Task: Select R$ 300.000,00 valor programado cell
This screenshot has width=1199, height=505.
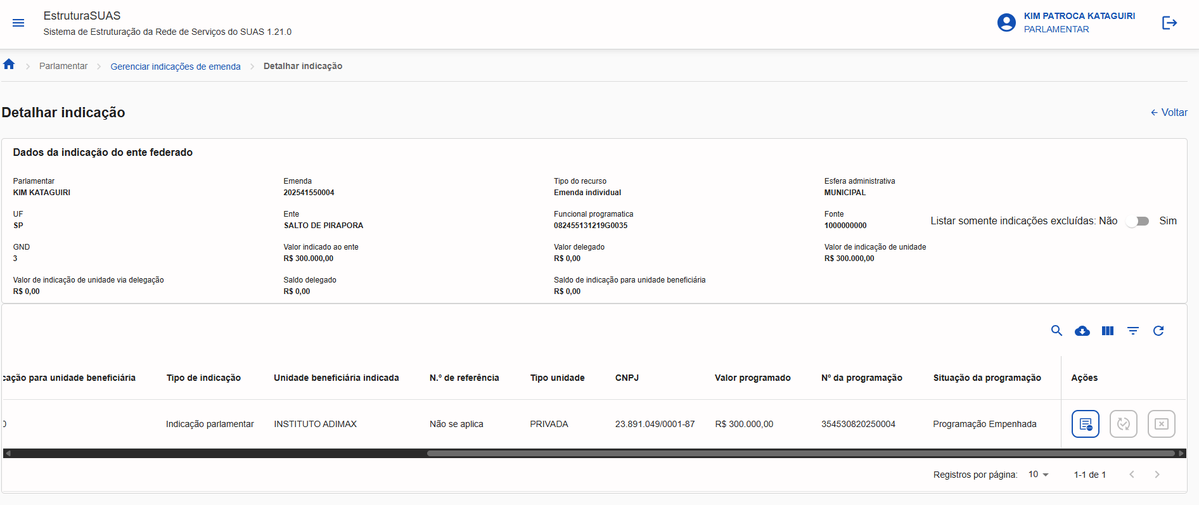Action: [744, 424]
